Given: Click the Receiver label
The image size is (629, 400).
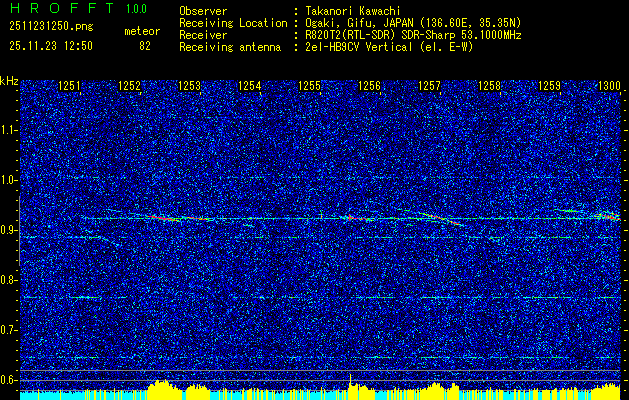Looking at the screenshot, I should 203,35.
